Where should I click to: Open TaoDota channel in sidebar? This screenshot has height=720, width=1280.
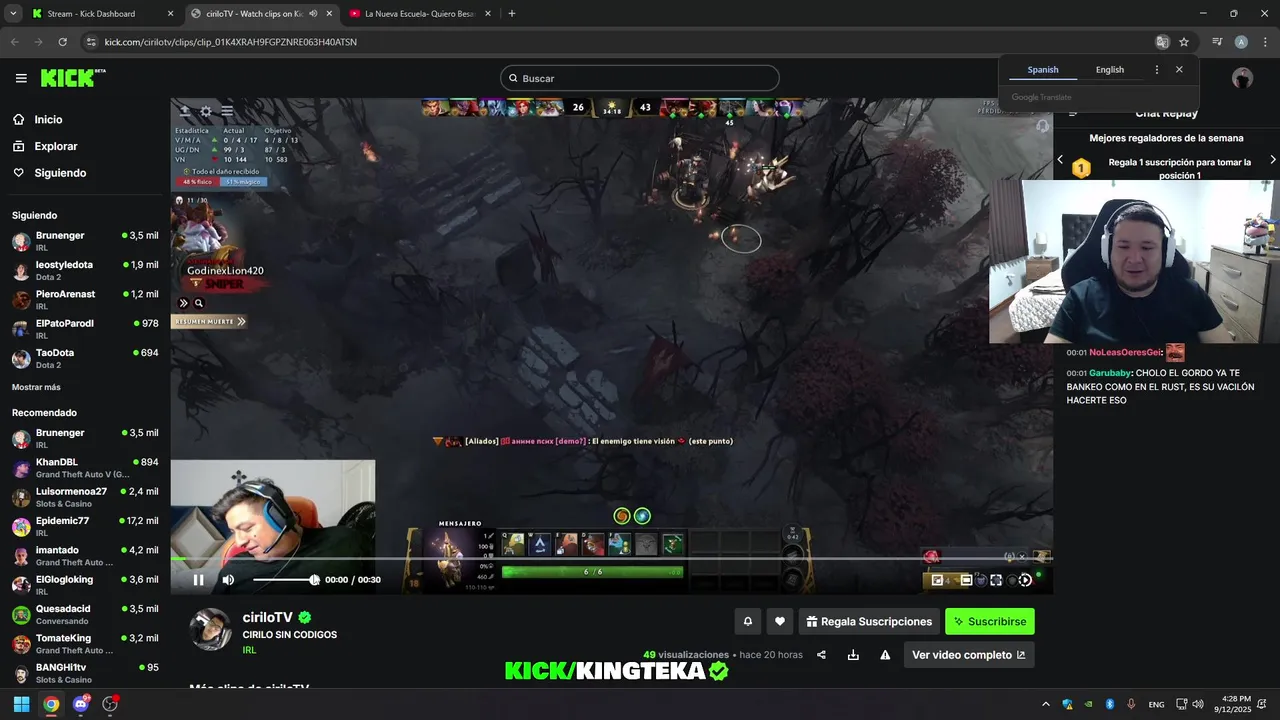[85, 358]
